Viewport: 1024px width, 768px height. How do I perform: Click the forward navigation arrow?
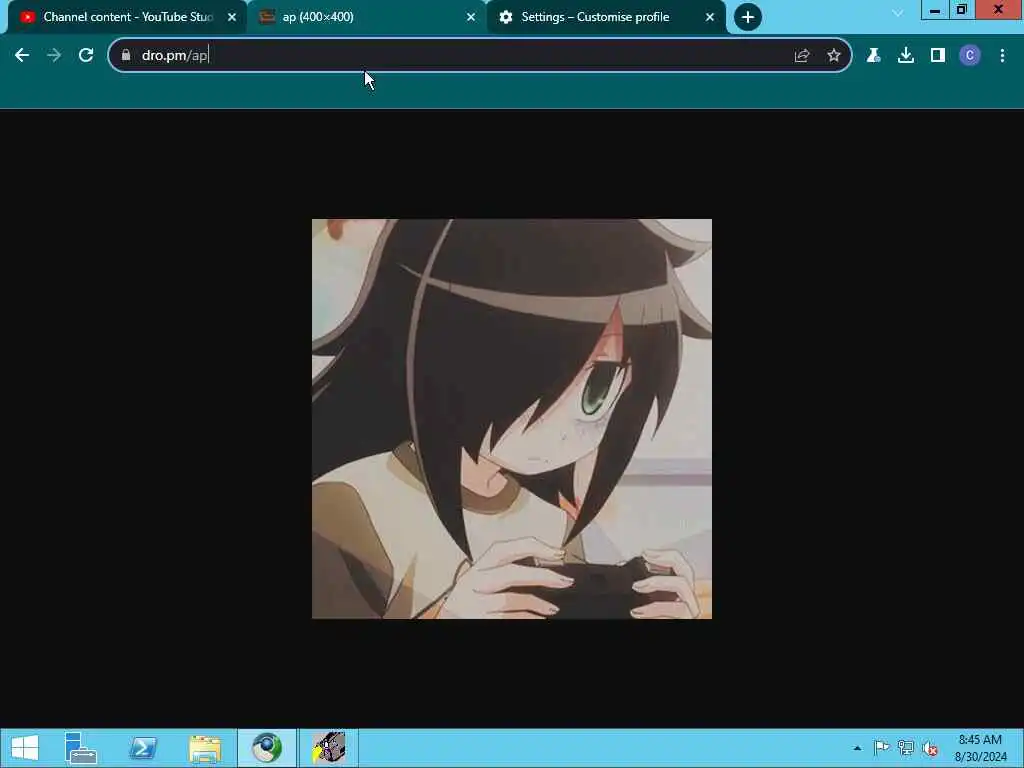click(x=54, y=56)
